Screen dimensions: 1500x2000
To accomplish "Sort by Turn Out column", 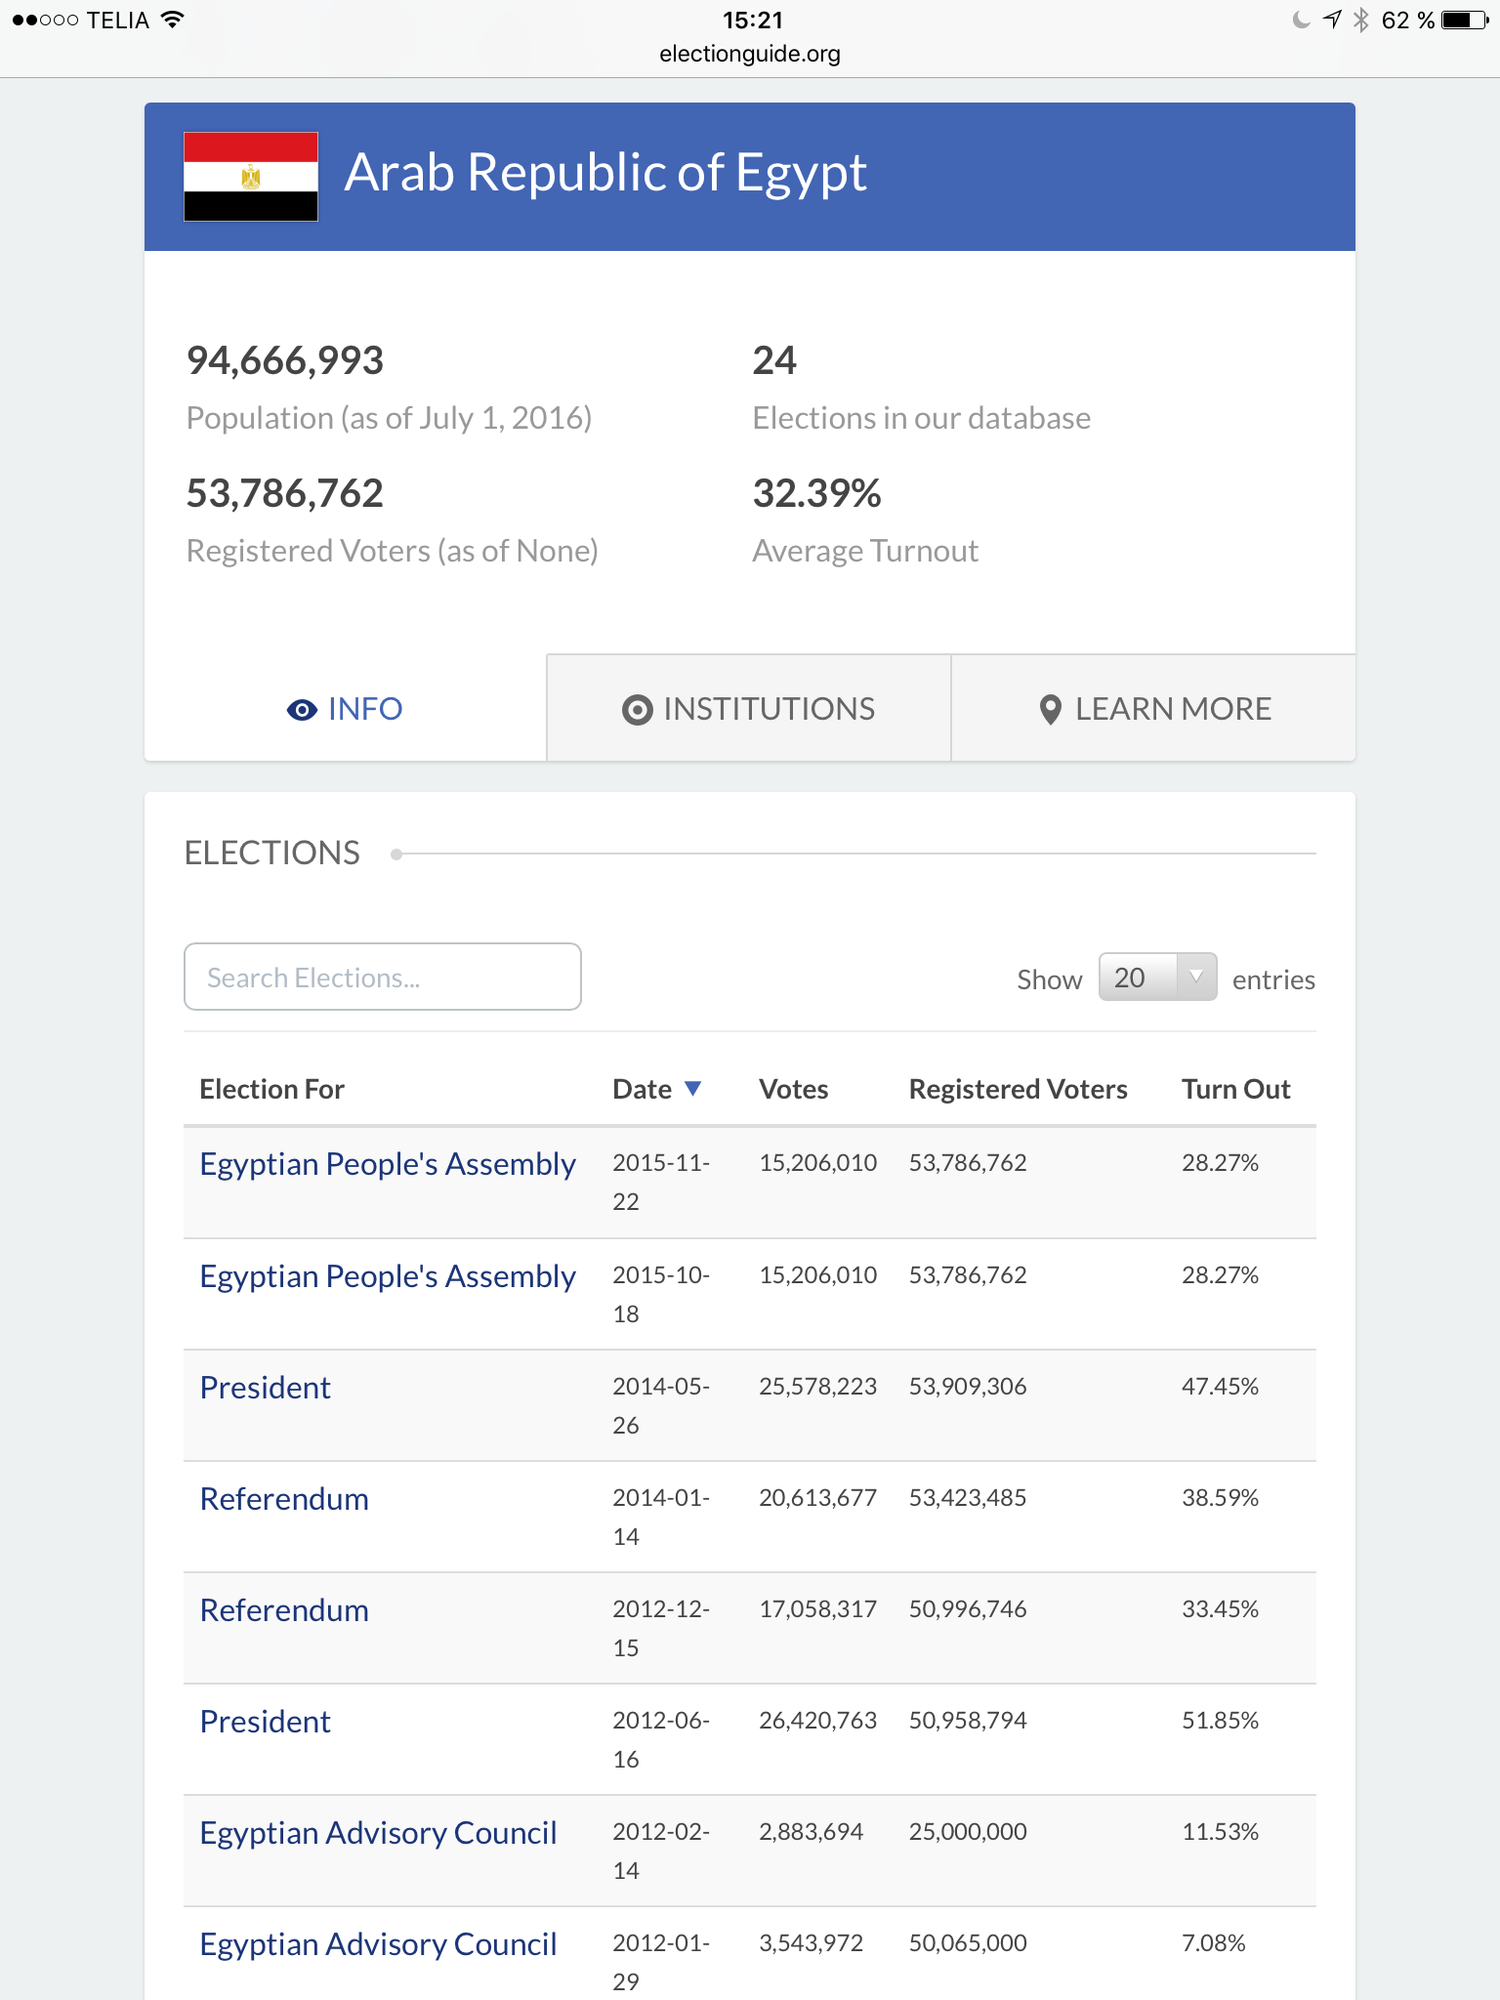I will click(1236, 1089).
